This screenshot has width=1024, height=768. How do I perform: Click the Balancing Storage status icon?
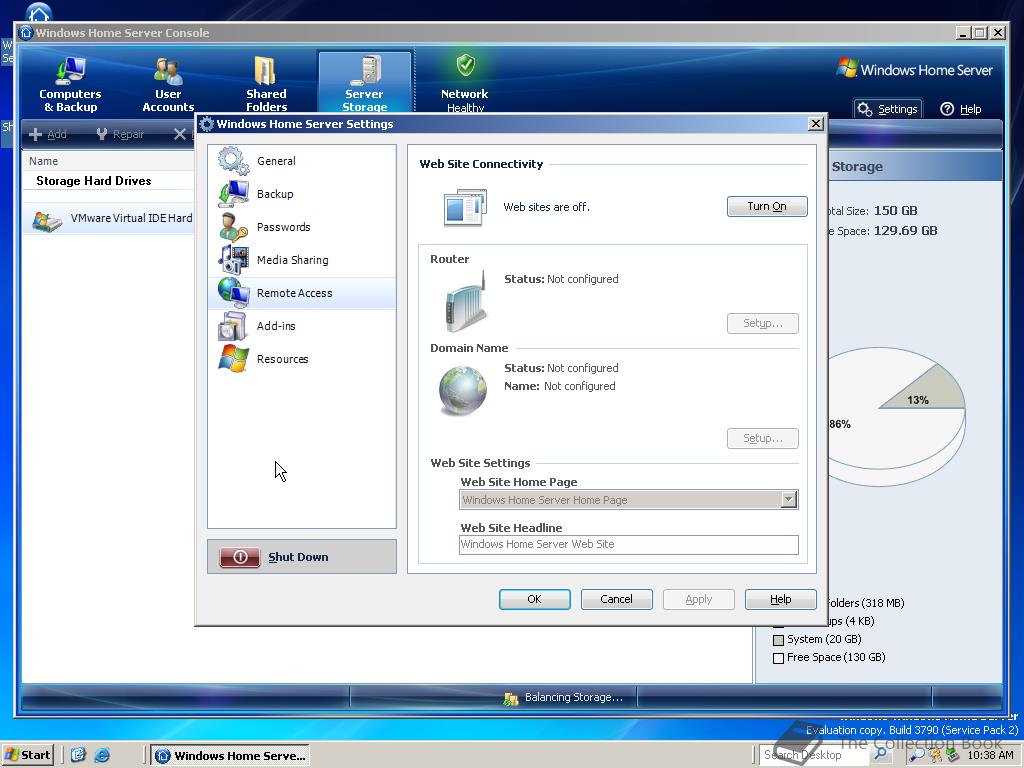point(511,699)
